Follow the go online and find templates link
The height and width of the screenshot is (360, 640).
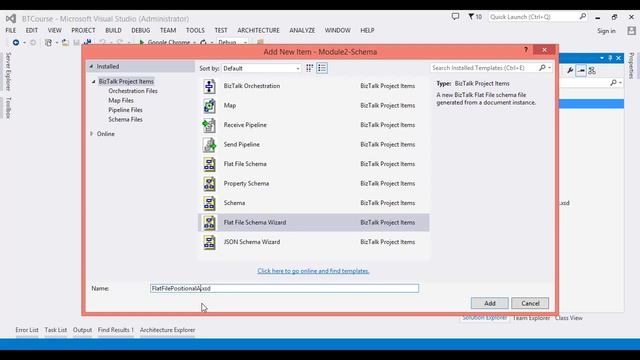313,271
